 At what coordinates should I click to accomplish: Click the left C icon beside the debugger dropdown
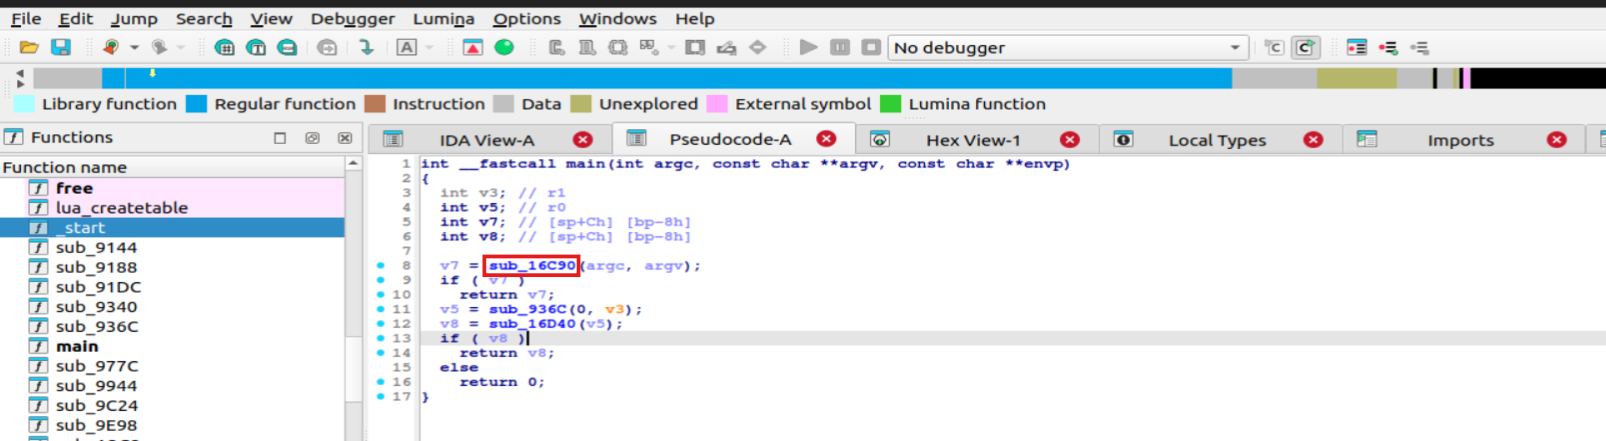tap(1273, 47)
